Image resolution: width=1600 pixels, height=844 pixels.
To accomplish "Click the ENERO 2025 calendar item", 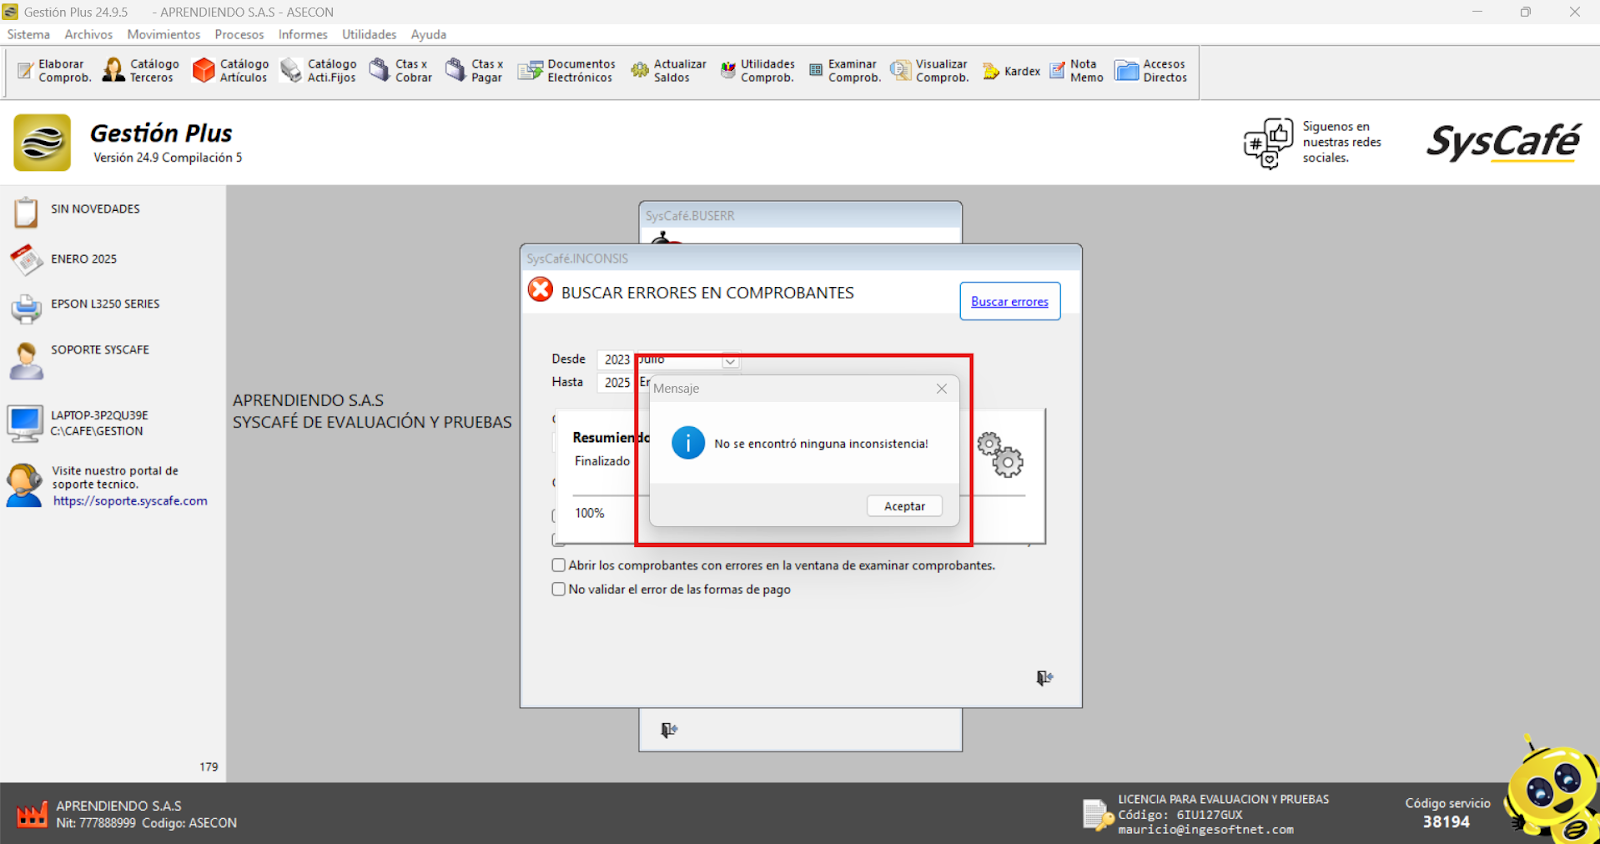I will tap(83, 259).
